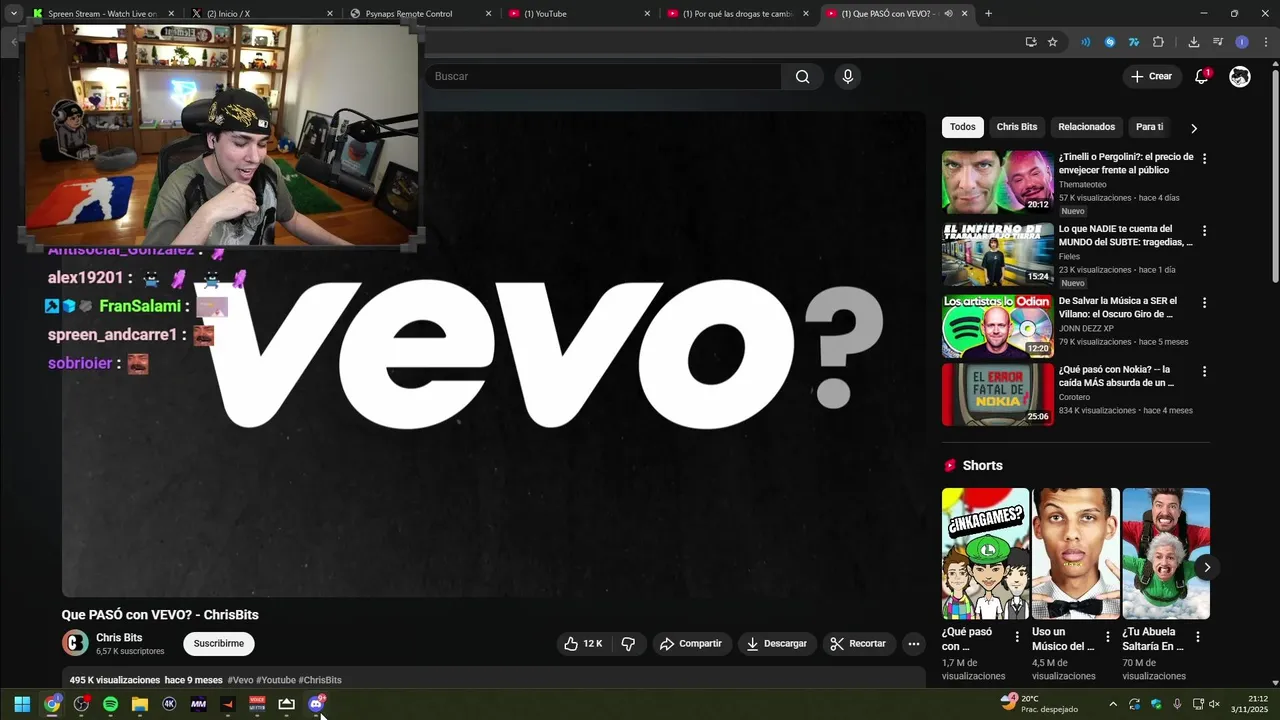The image size is (1280, 720).
Task: Open options for ¿Qué pasó con short
Action: (x=1017, y=637)
